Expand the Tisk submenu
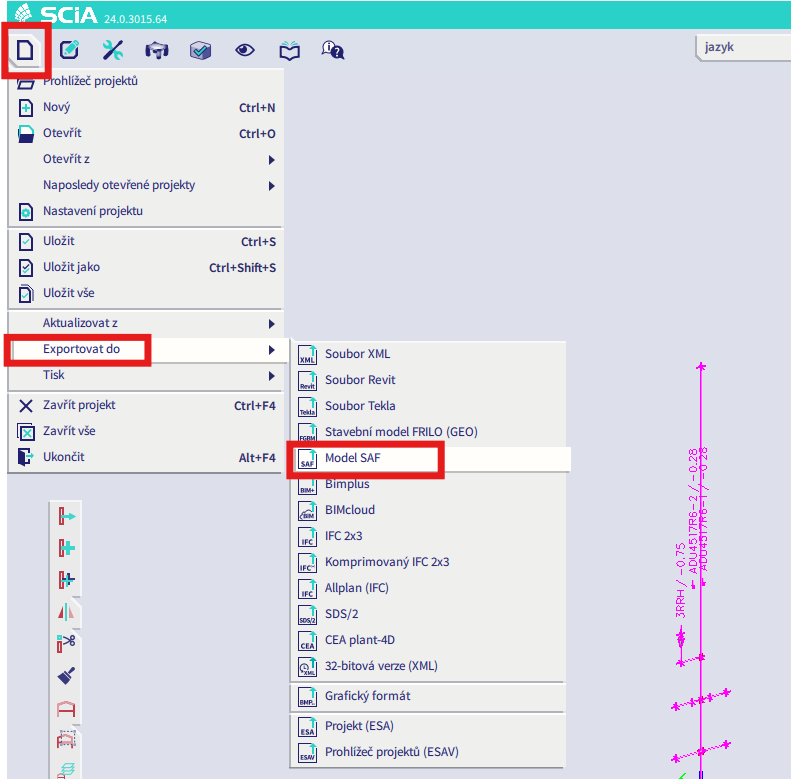 click(146, 375)
